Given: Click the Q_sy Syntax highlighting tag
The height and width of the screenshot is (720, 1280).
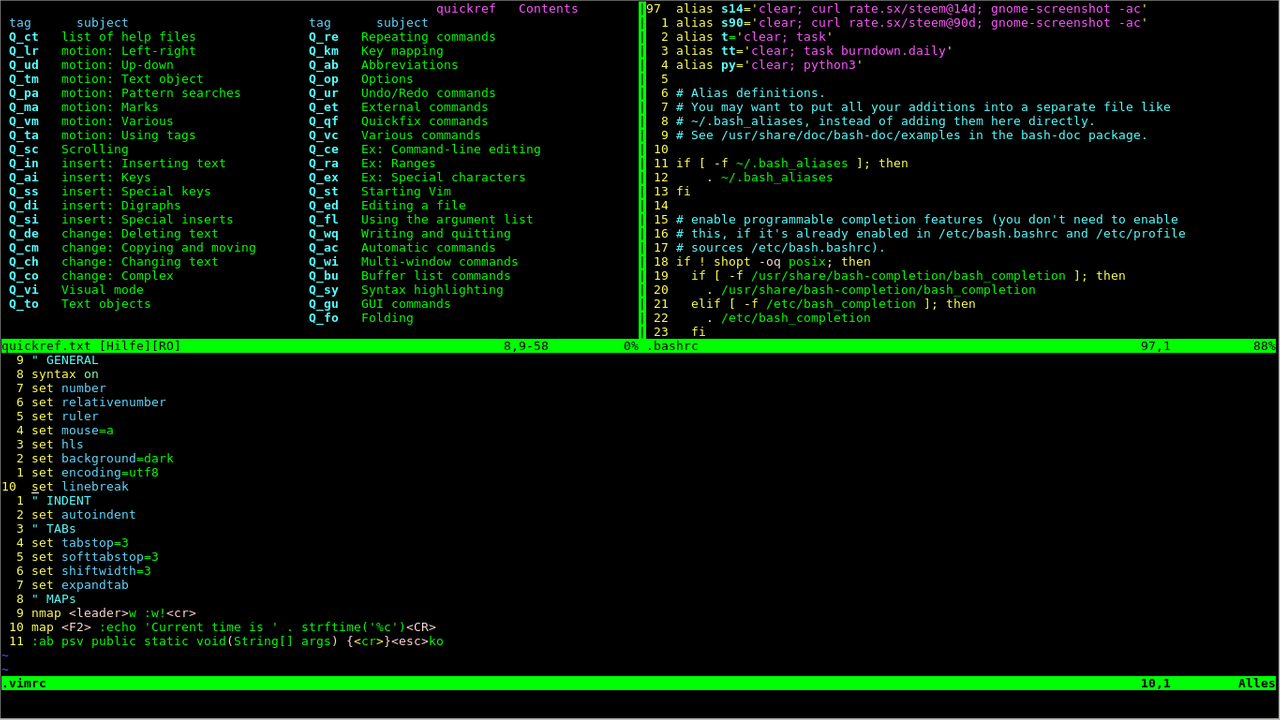Looking at the screenshot, I should 324,289.
